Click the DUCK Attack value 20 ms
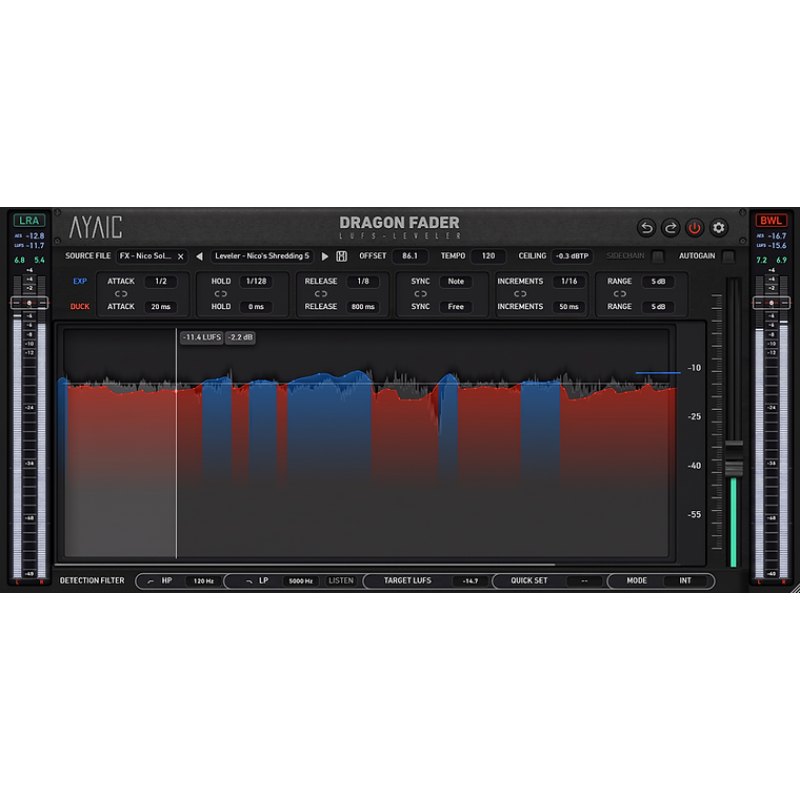The width and height of the screenshot is (800, 800). 161,307
